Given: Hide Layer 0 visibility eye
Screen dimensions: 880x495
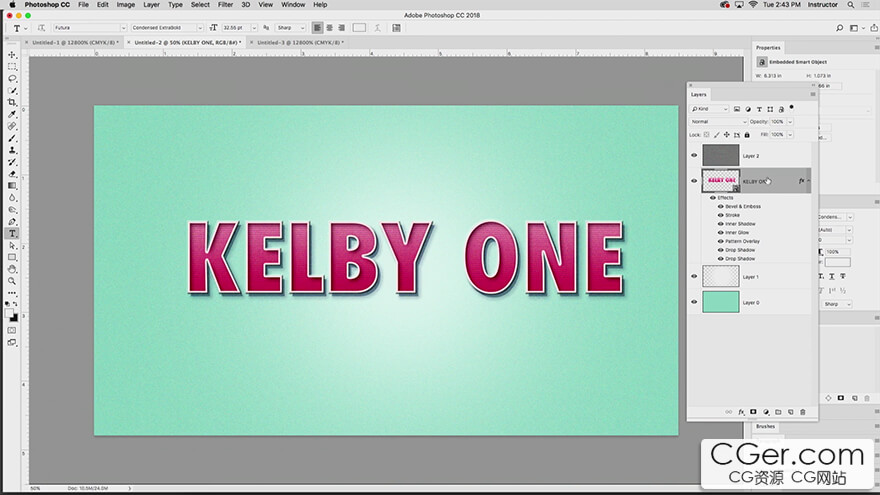Looking at the screenshot, I should pyautogui.click(x=694, y=302).
